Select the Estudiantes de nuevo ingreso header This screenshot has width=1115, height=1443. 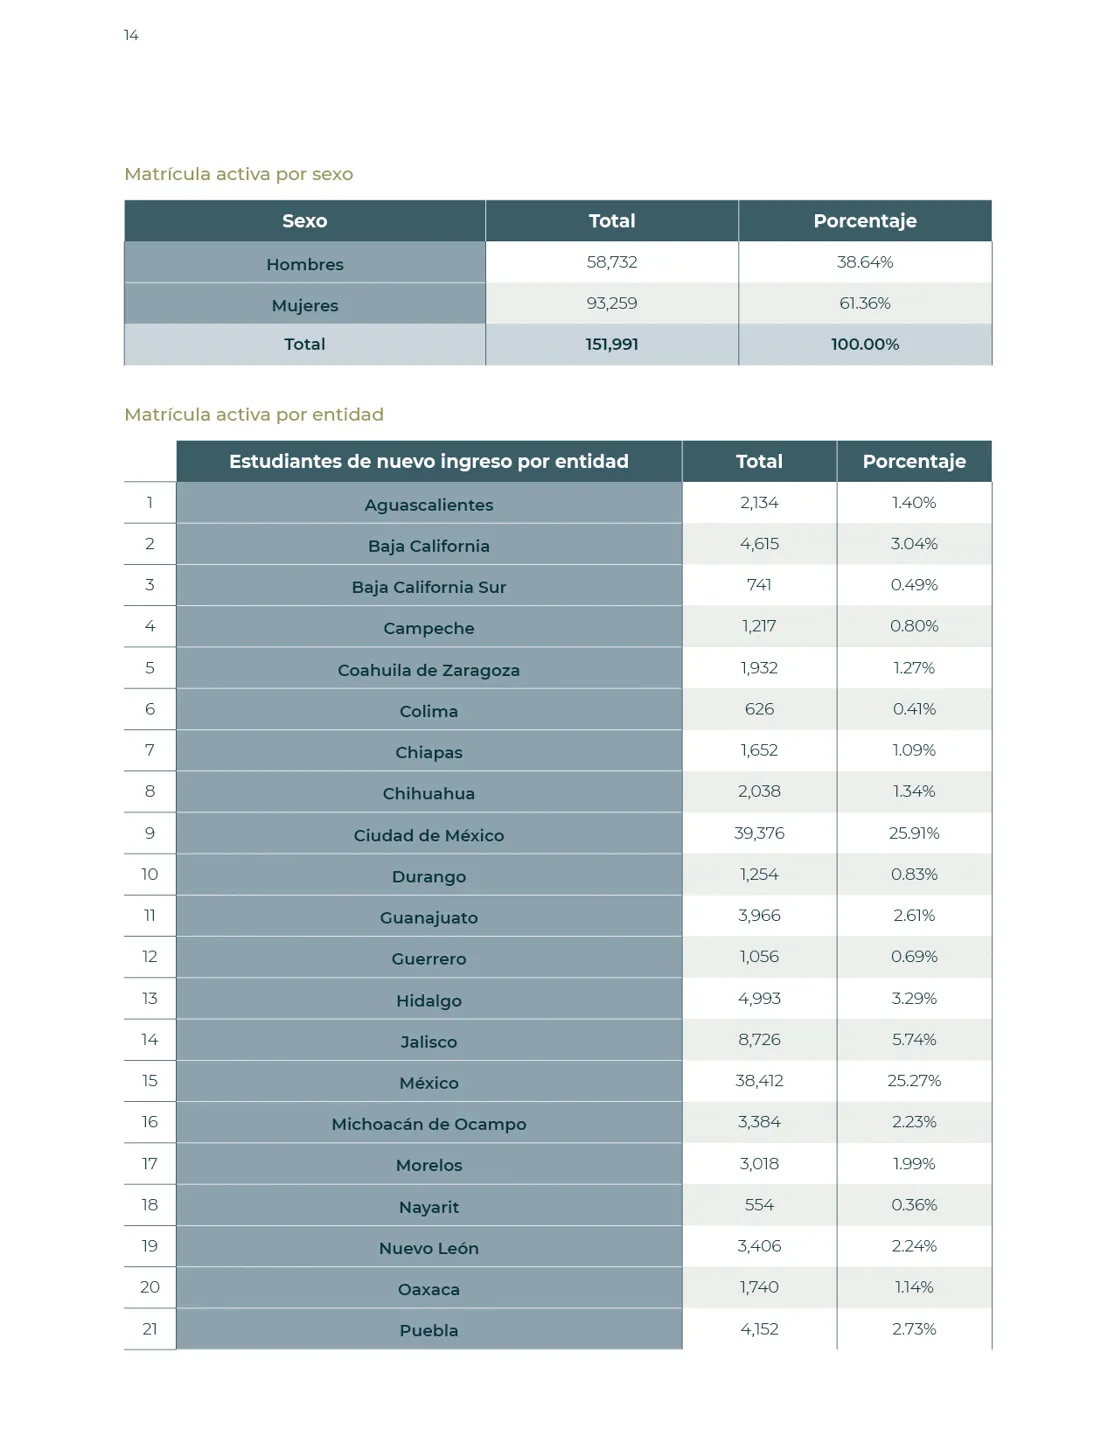pyautogui.click(x=429, y=461)
